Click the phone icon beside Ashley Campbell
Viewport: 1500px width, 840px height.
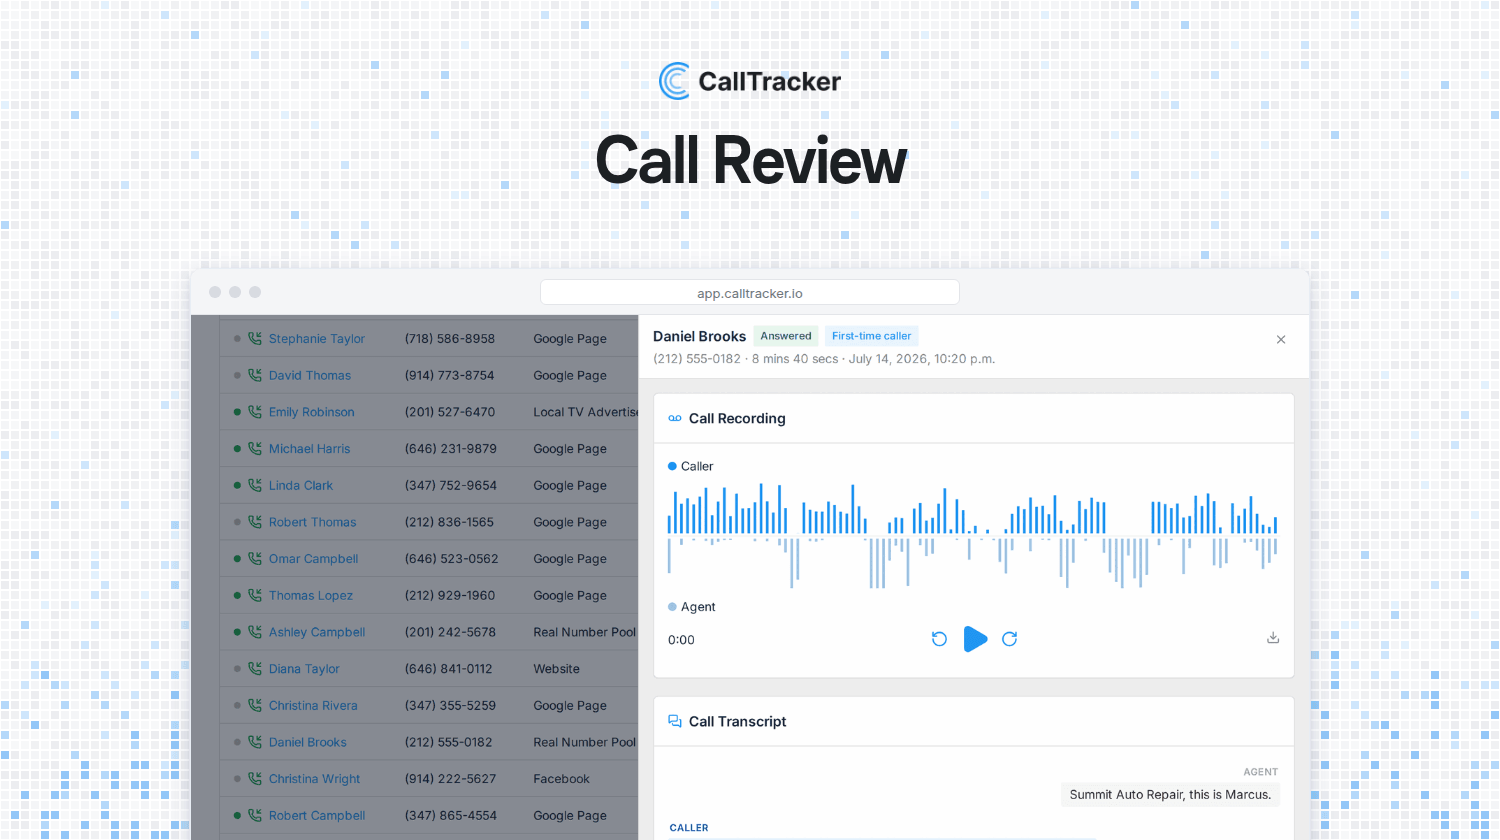pos(255,632)
